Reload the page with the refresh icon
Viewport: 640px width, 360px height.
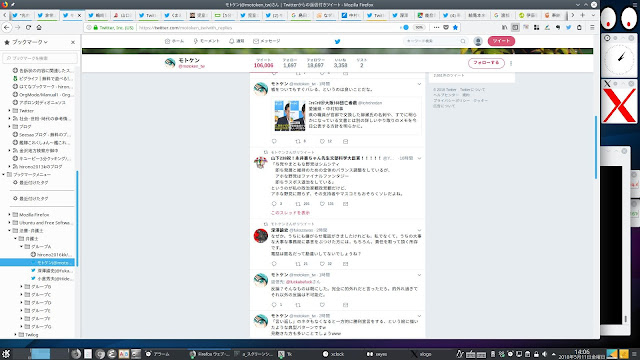(28, 27)
